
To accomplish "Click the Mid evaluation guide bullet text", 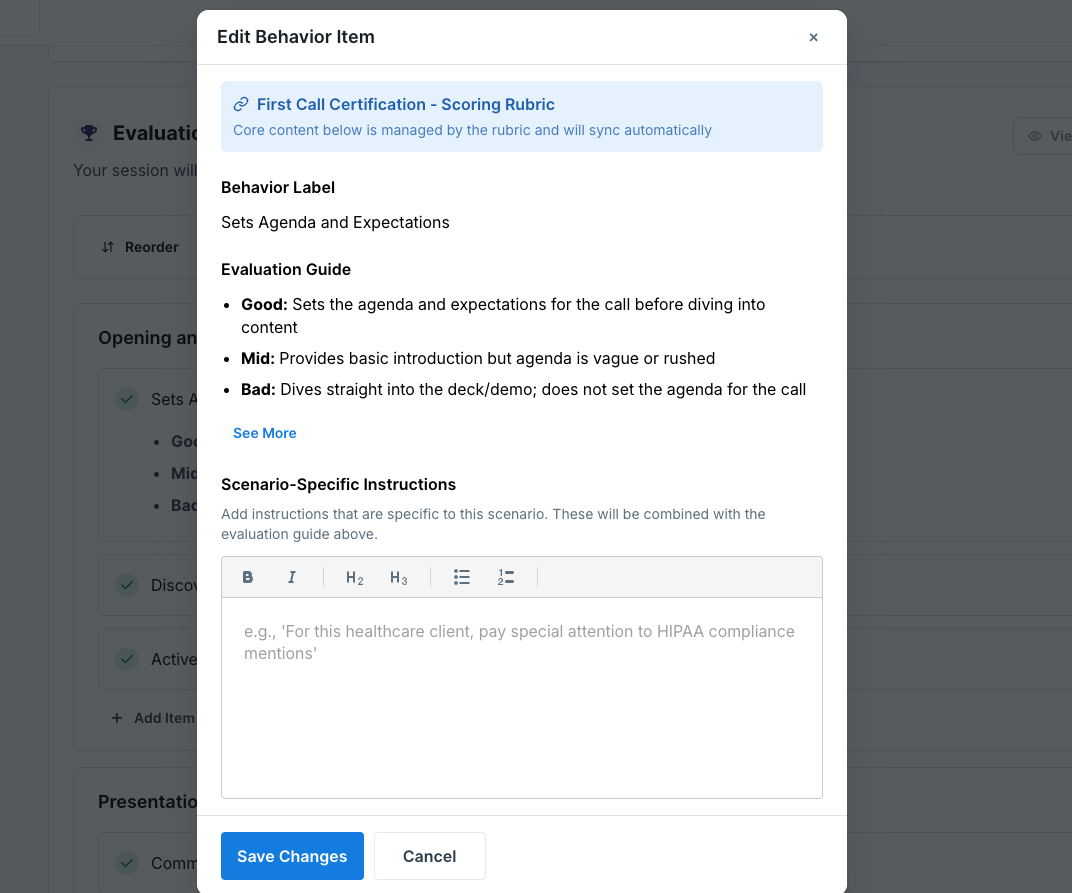I will (x=478, y=358).
